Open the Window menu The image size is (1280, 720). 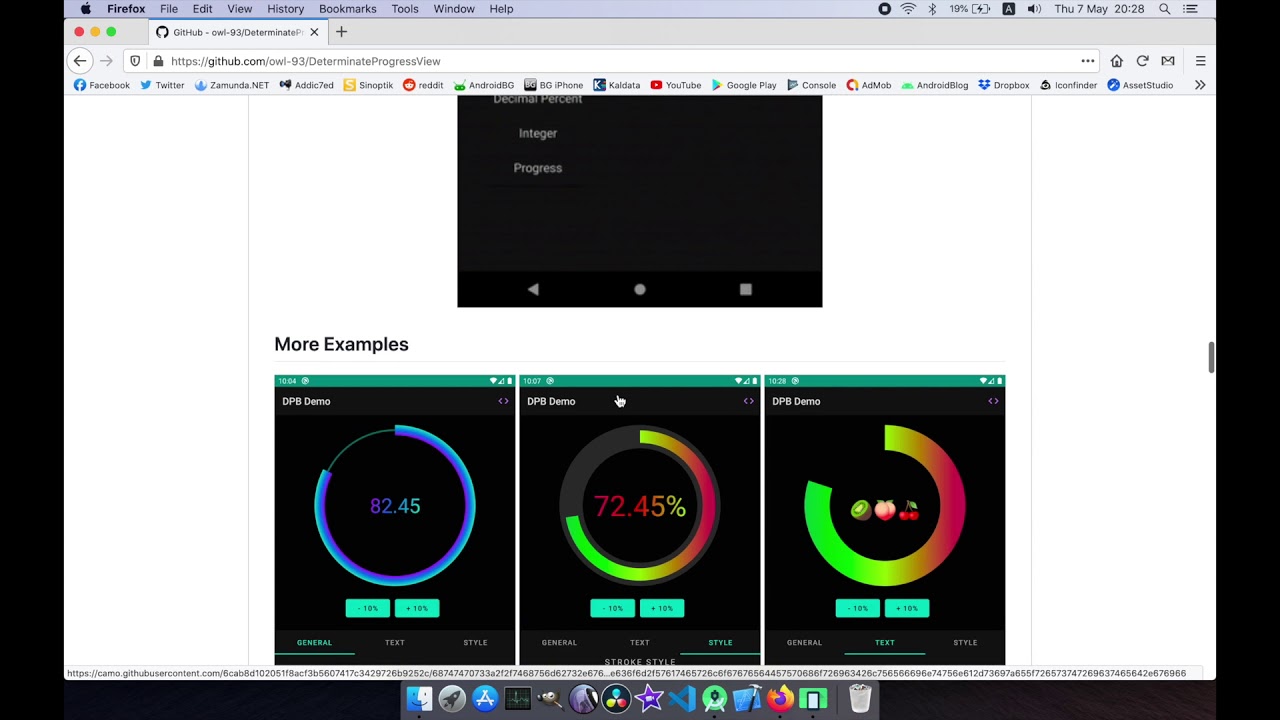click(454, 9)
